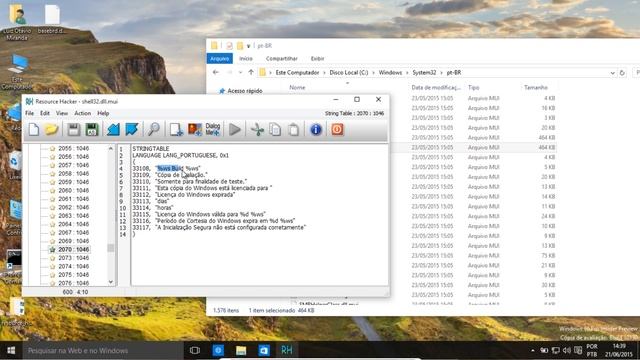Open File Explorer from the taskbar

(x=241, y=350)
